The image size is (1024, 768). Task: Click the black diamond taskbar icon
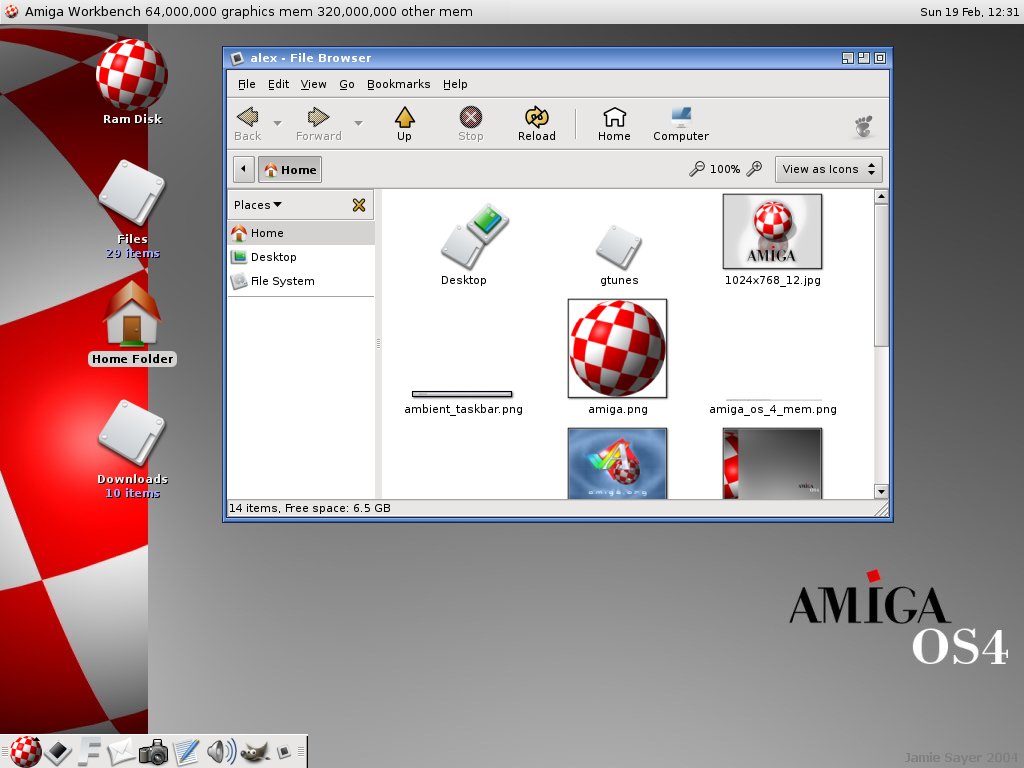point(57,752)
